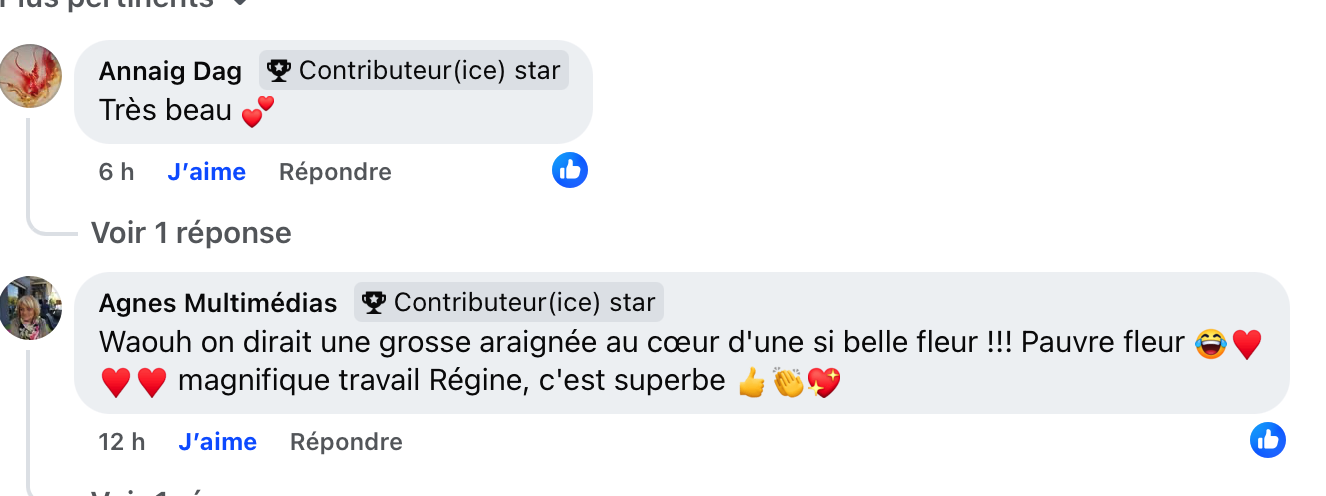Click the two-hearts emoji after "Très beau"

257,112
